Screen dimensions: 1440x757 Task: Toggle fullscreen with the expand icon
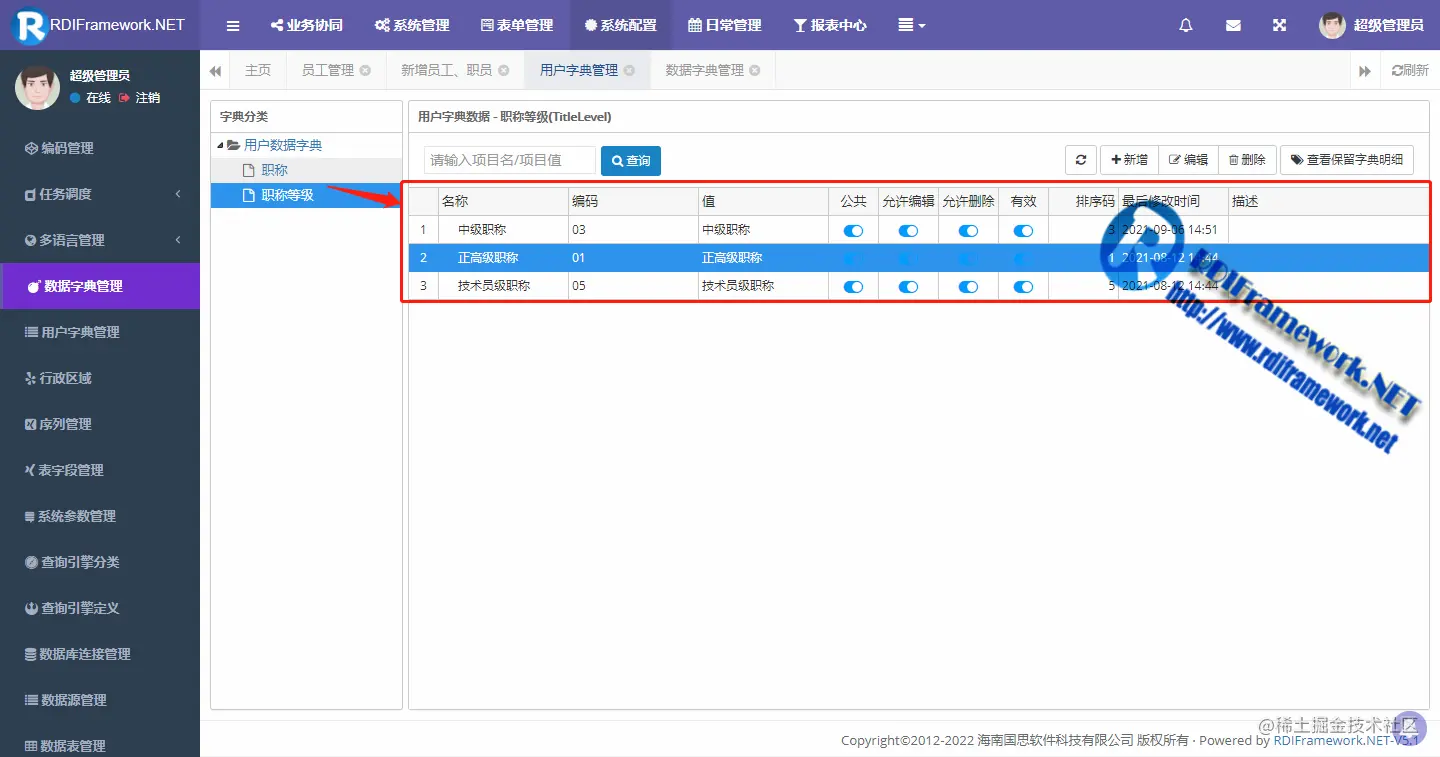click(1280, 25)
